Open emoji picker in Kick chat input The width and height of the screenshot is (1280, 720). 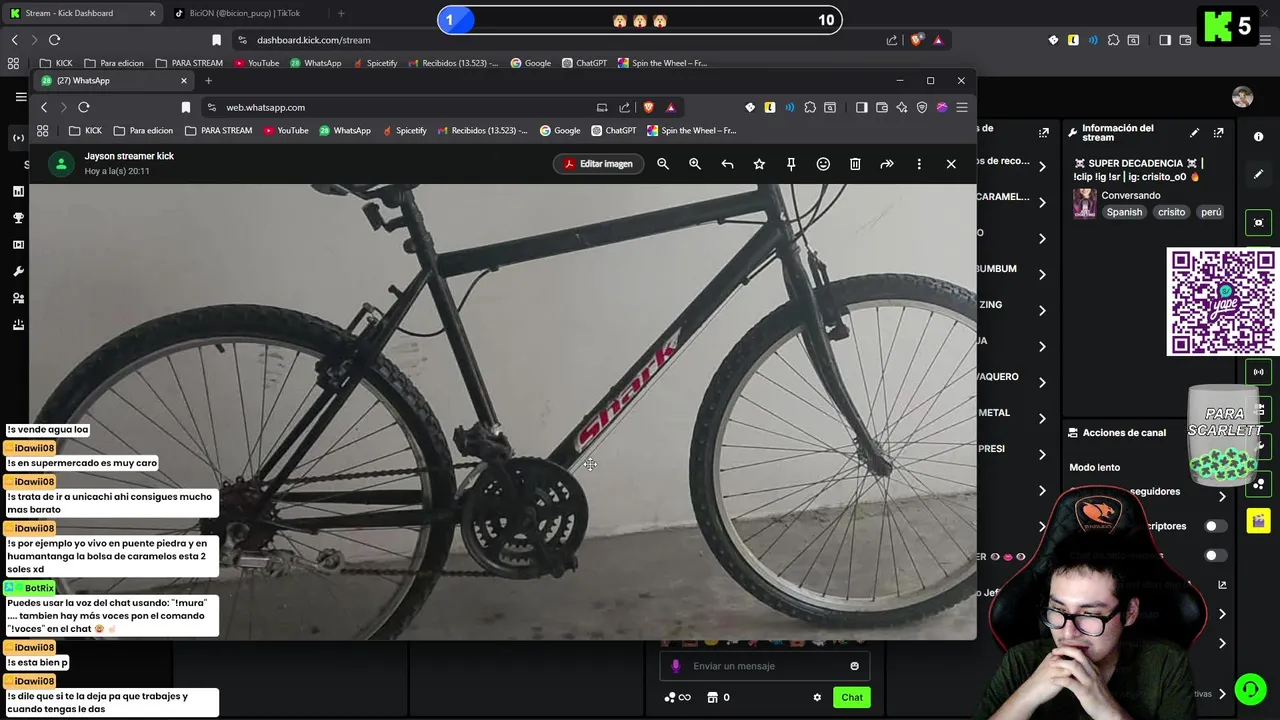click(854, 666)
